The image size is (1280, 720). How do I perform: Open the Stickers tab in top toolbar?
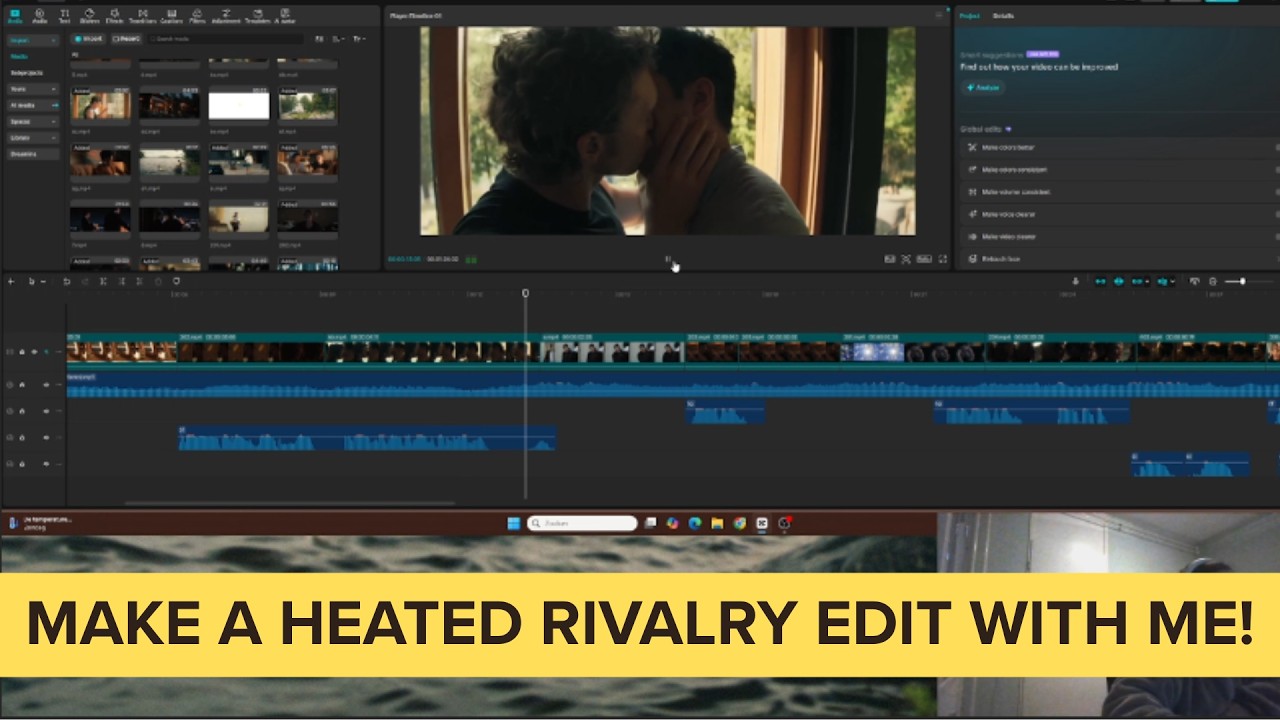tap(89, 16)
